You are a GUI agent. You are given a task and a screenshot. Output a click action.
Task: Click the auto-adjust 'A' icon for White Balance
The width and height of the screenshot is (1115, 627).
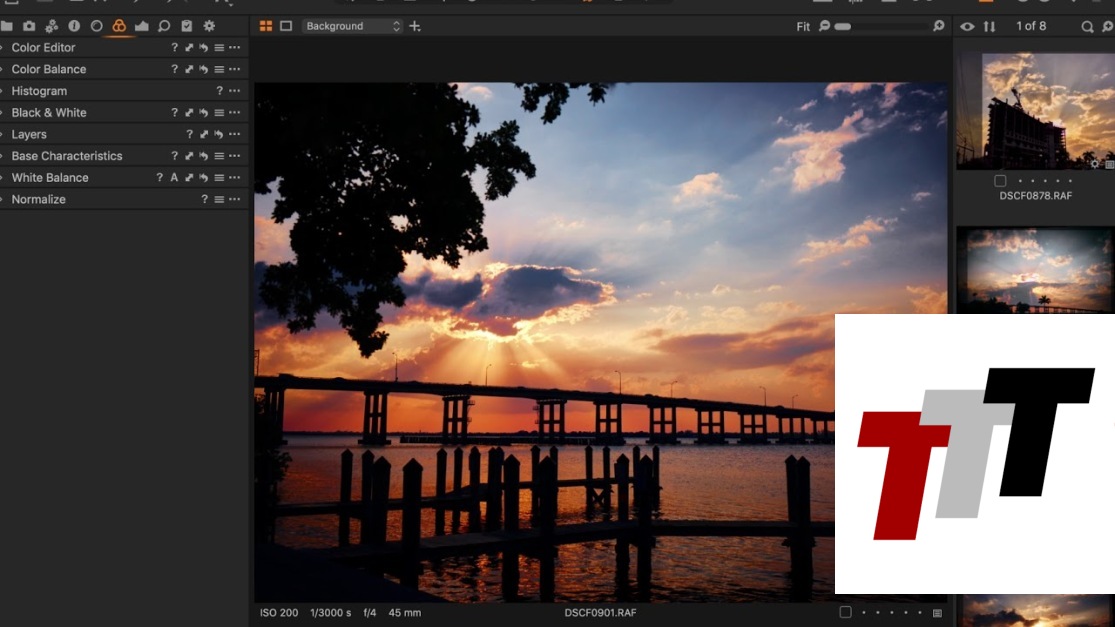point(174,178)
